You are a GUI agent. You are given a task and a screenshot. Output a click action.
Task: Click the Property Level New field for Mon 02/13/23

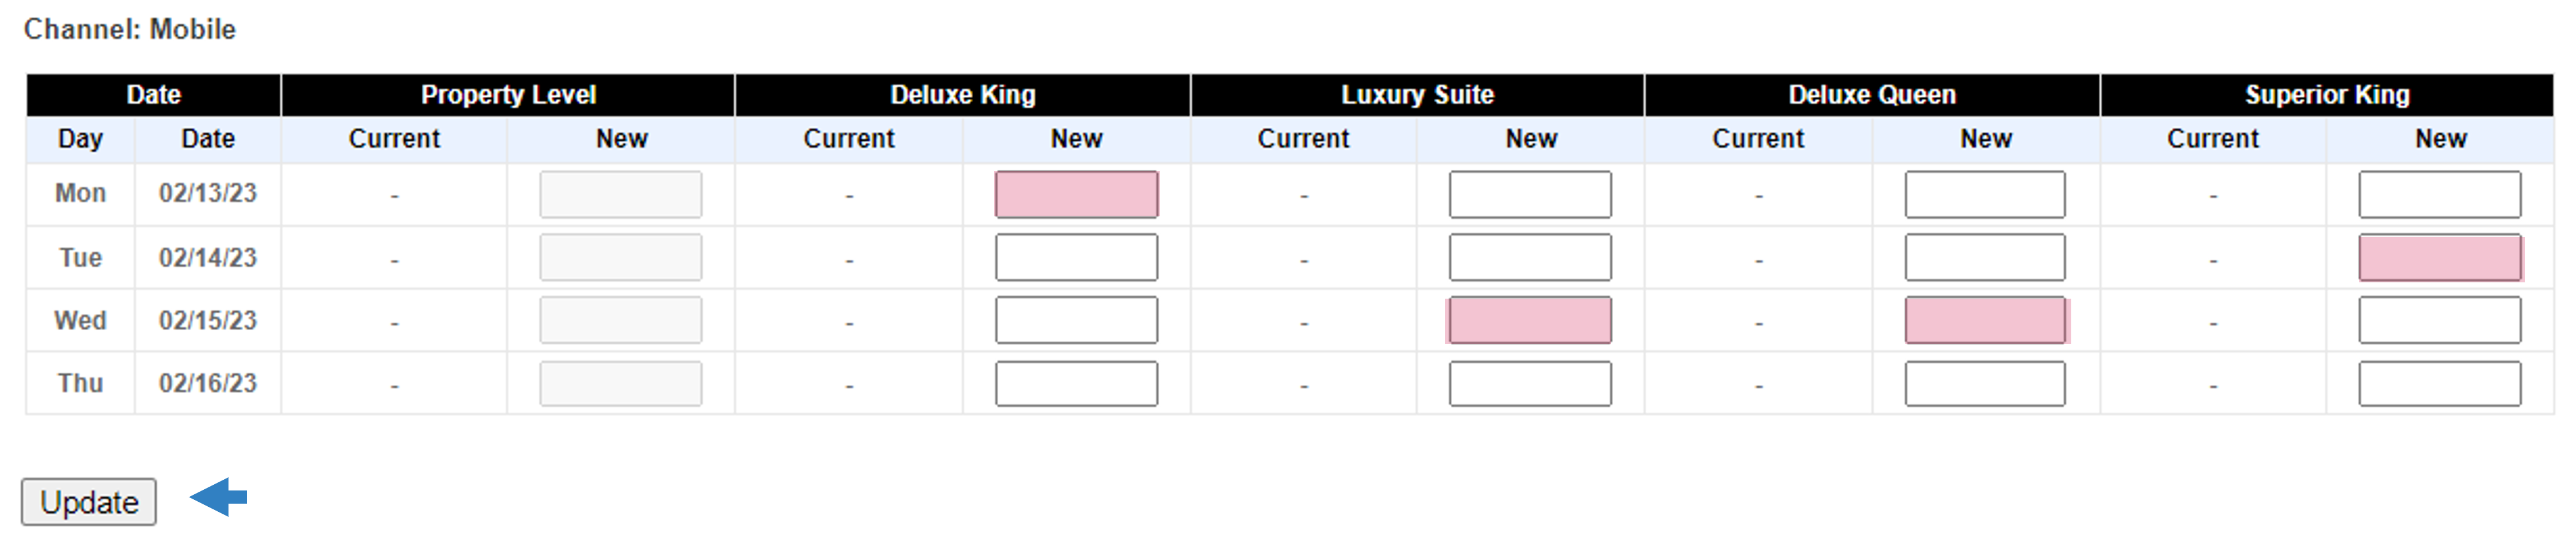(x=621, y=194)
